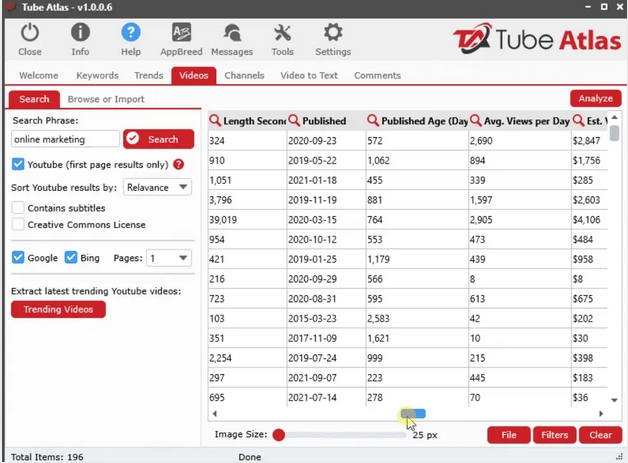The width and height of the screenshot is (628, 463).
Task: Select the 3,796 length cell
Action: [247, 200]
